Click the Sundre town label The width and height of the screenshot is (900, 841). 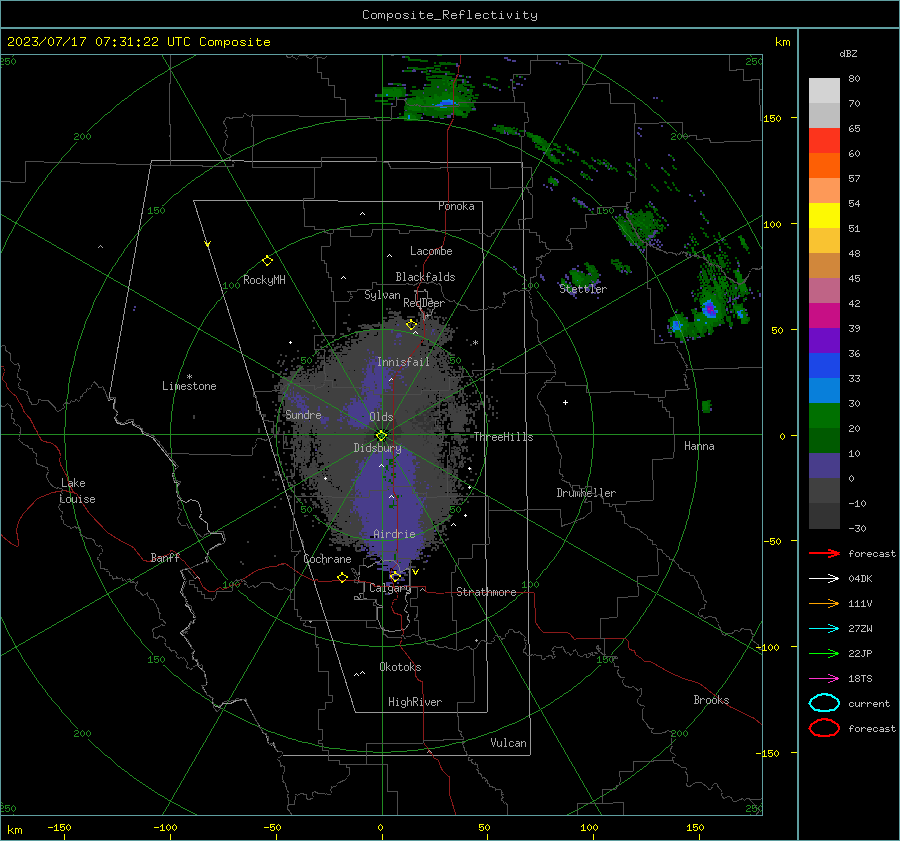(303, 415)
